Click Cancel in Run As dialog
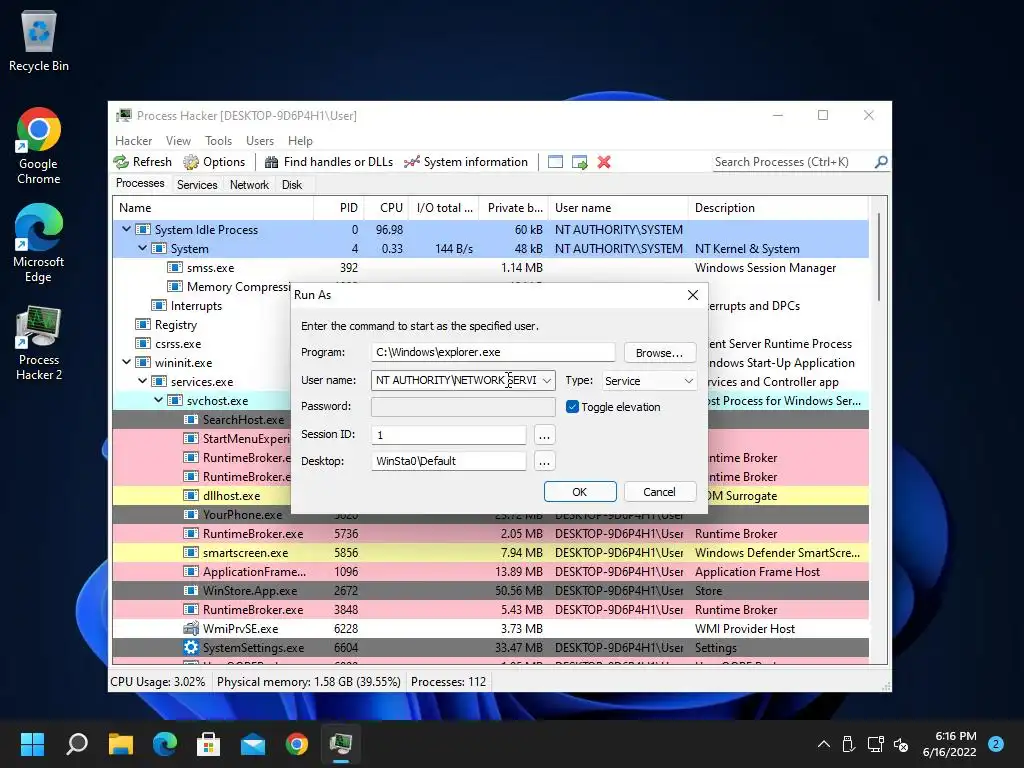The height and width of the screenshot is (768, 1024). 660,492
